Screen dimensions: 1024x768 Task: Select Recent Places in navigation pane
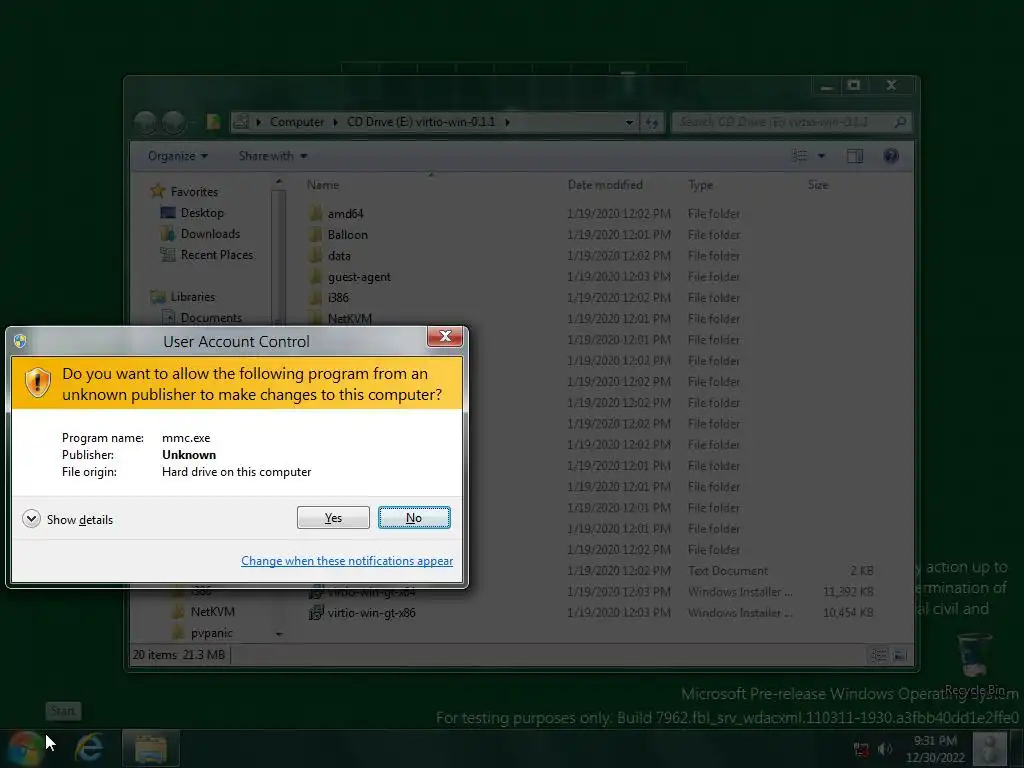216,255
